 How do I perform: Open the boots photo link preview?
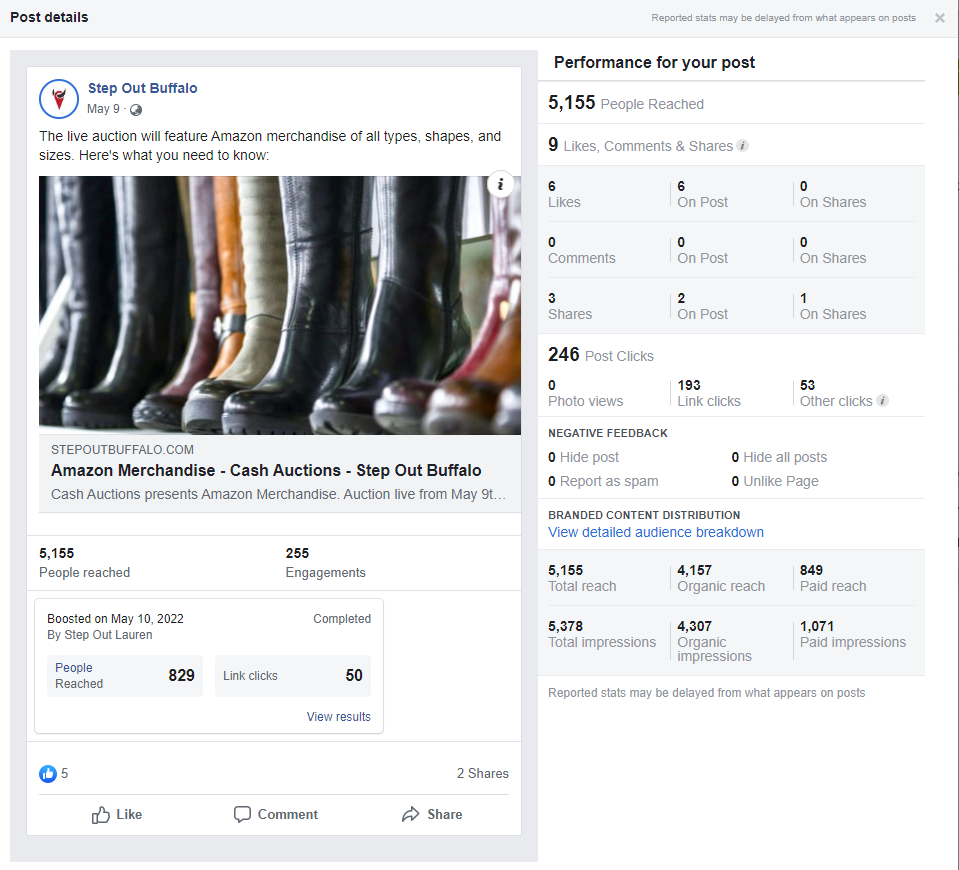280,305
